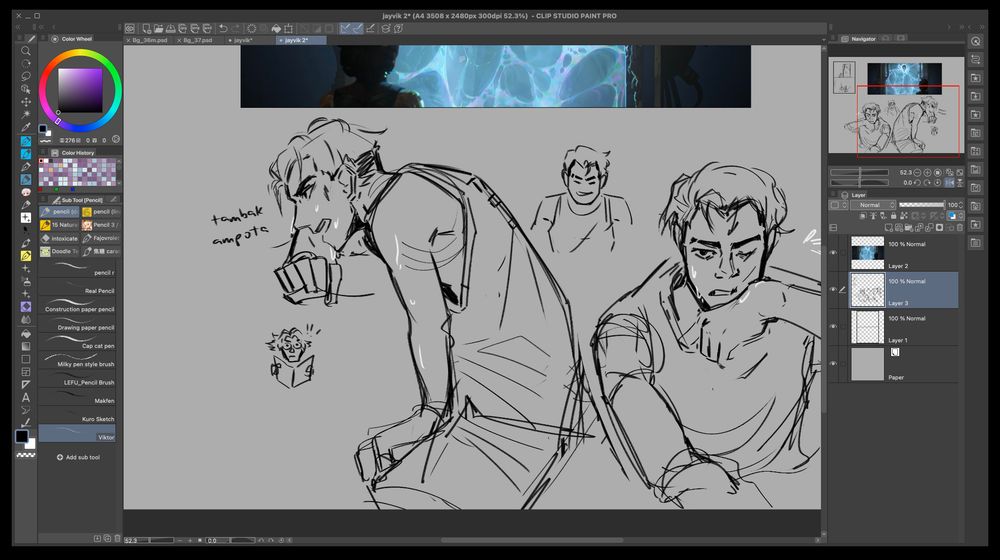Click the horizontal canvas scrollbar
1000x560 pixels.
531,540
